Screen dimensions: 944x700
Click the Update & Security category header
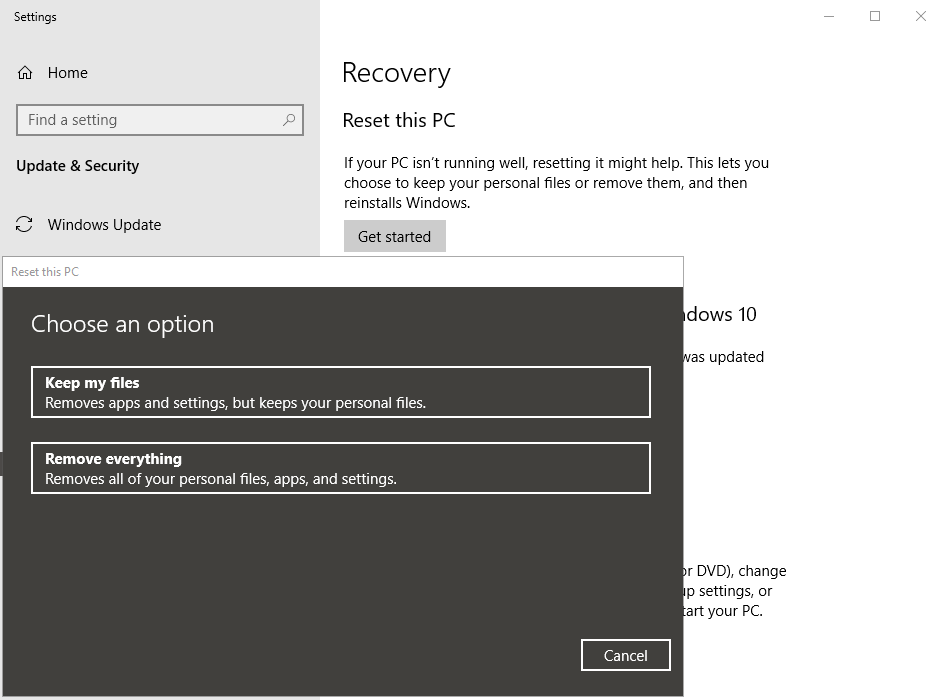pyautogui.click(x=77, y=166)
